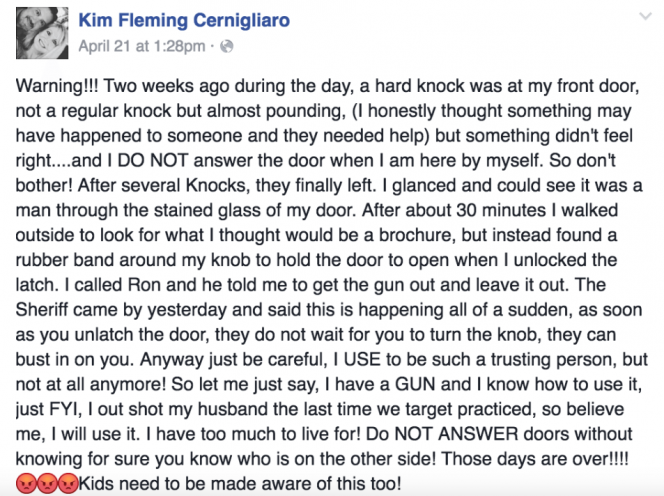This screenshot has width=664, height=496.
Task: Visit Kim Fleming Cernigliaro's profile name link
Action: [x=184, y=20]
